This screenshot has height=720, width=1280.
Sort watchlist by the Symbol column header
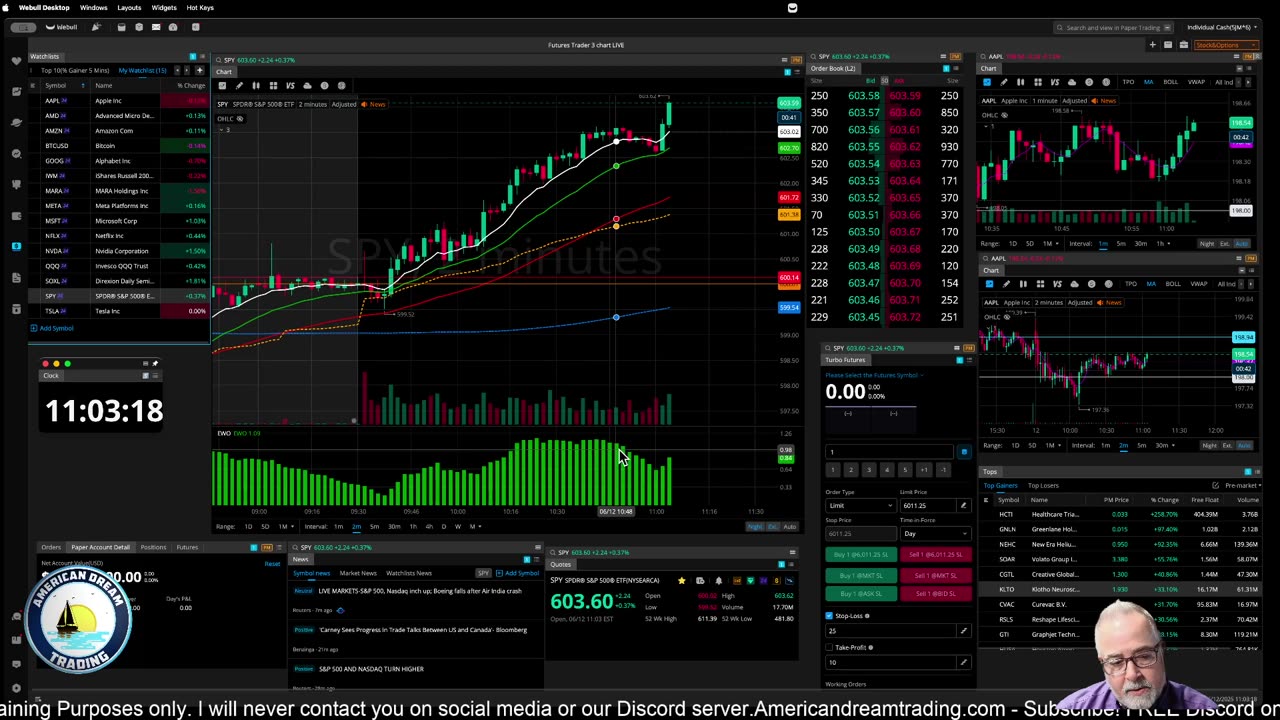click(x=55, y=85)
